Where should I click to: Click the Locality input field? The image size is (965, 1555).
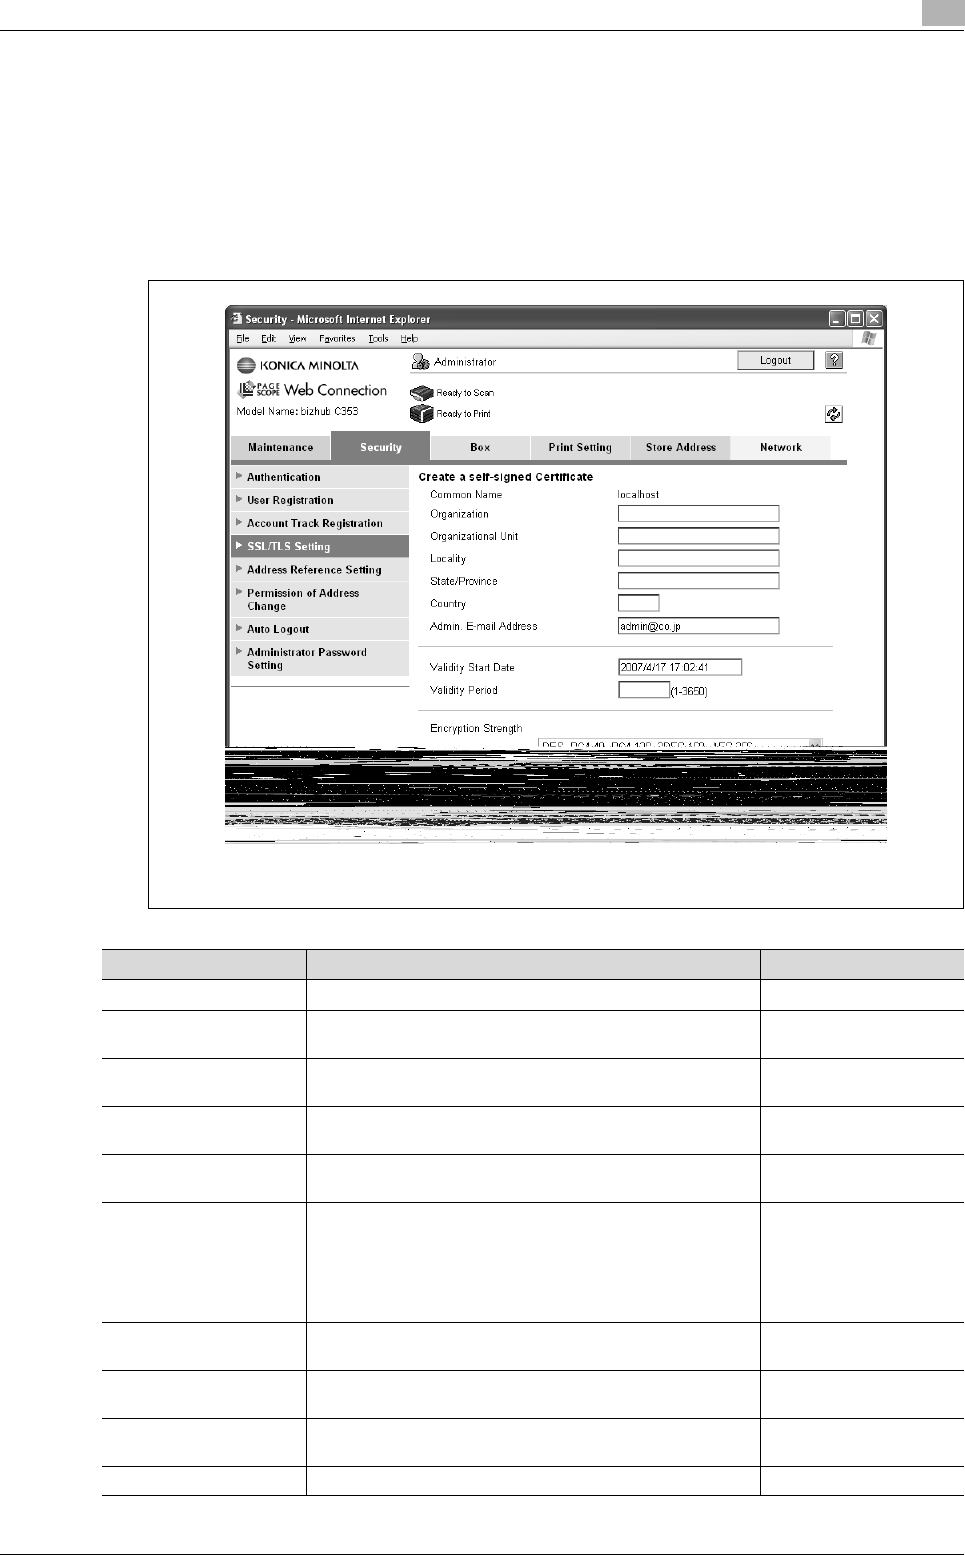pyautogui.click(x=698, y=558)
